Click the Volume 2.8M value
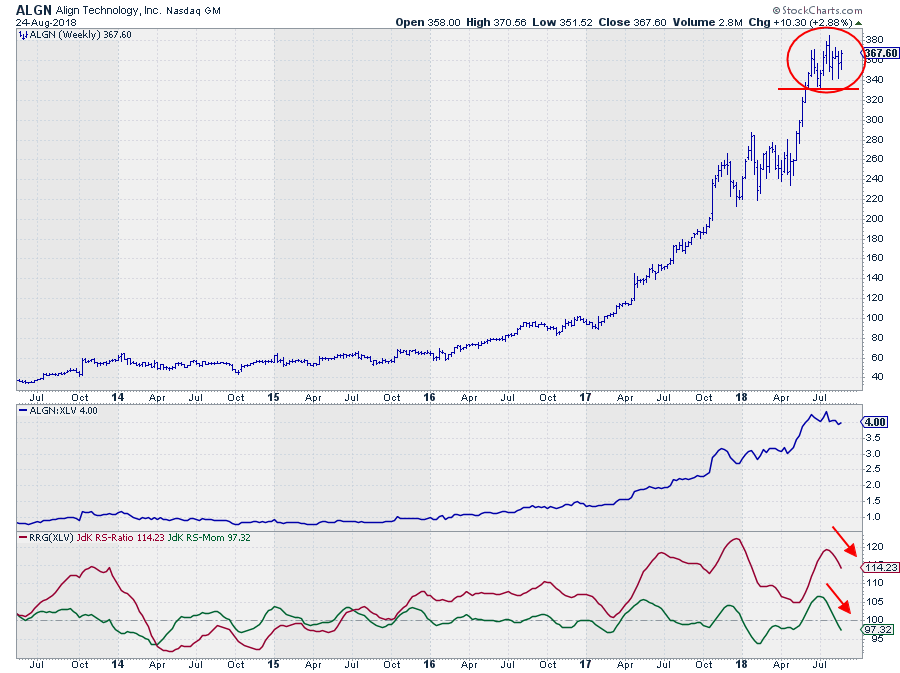The width and height of the screenshot is (900, 673). (707, 22)
